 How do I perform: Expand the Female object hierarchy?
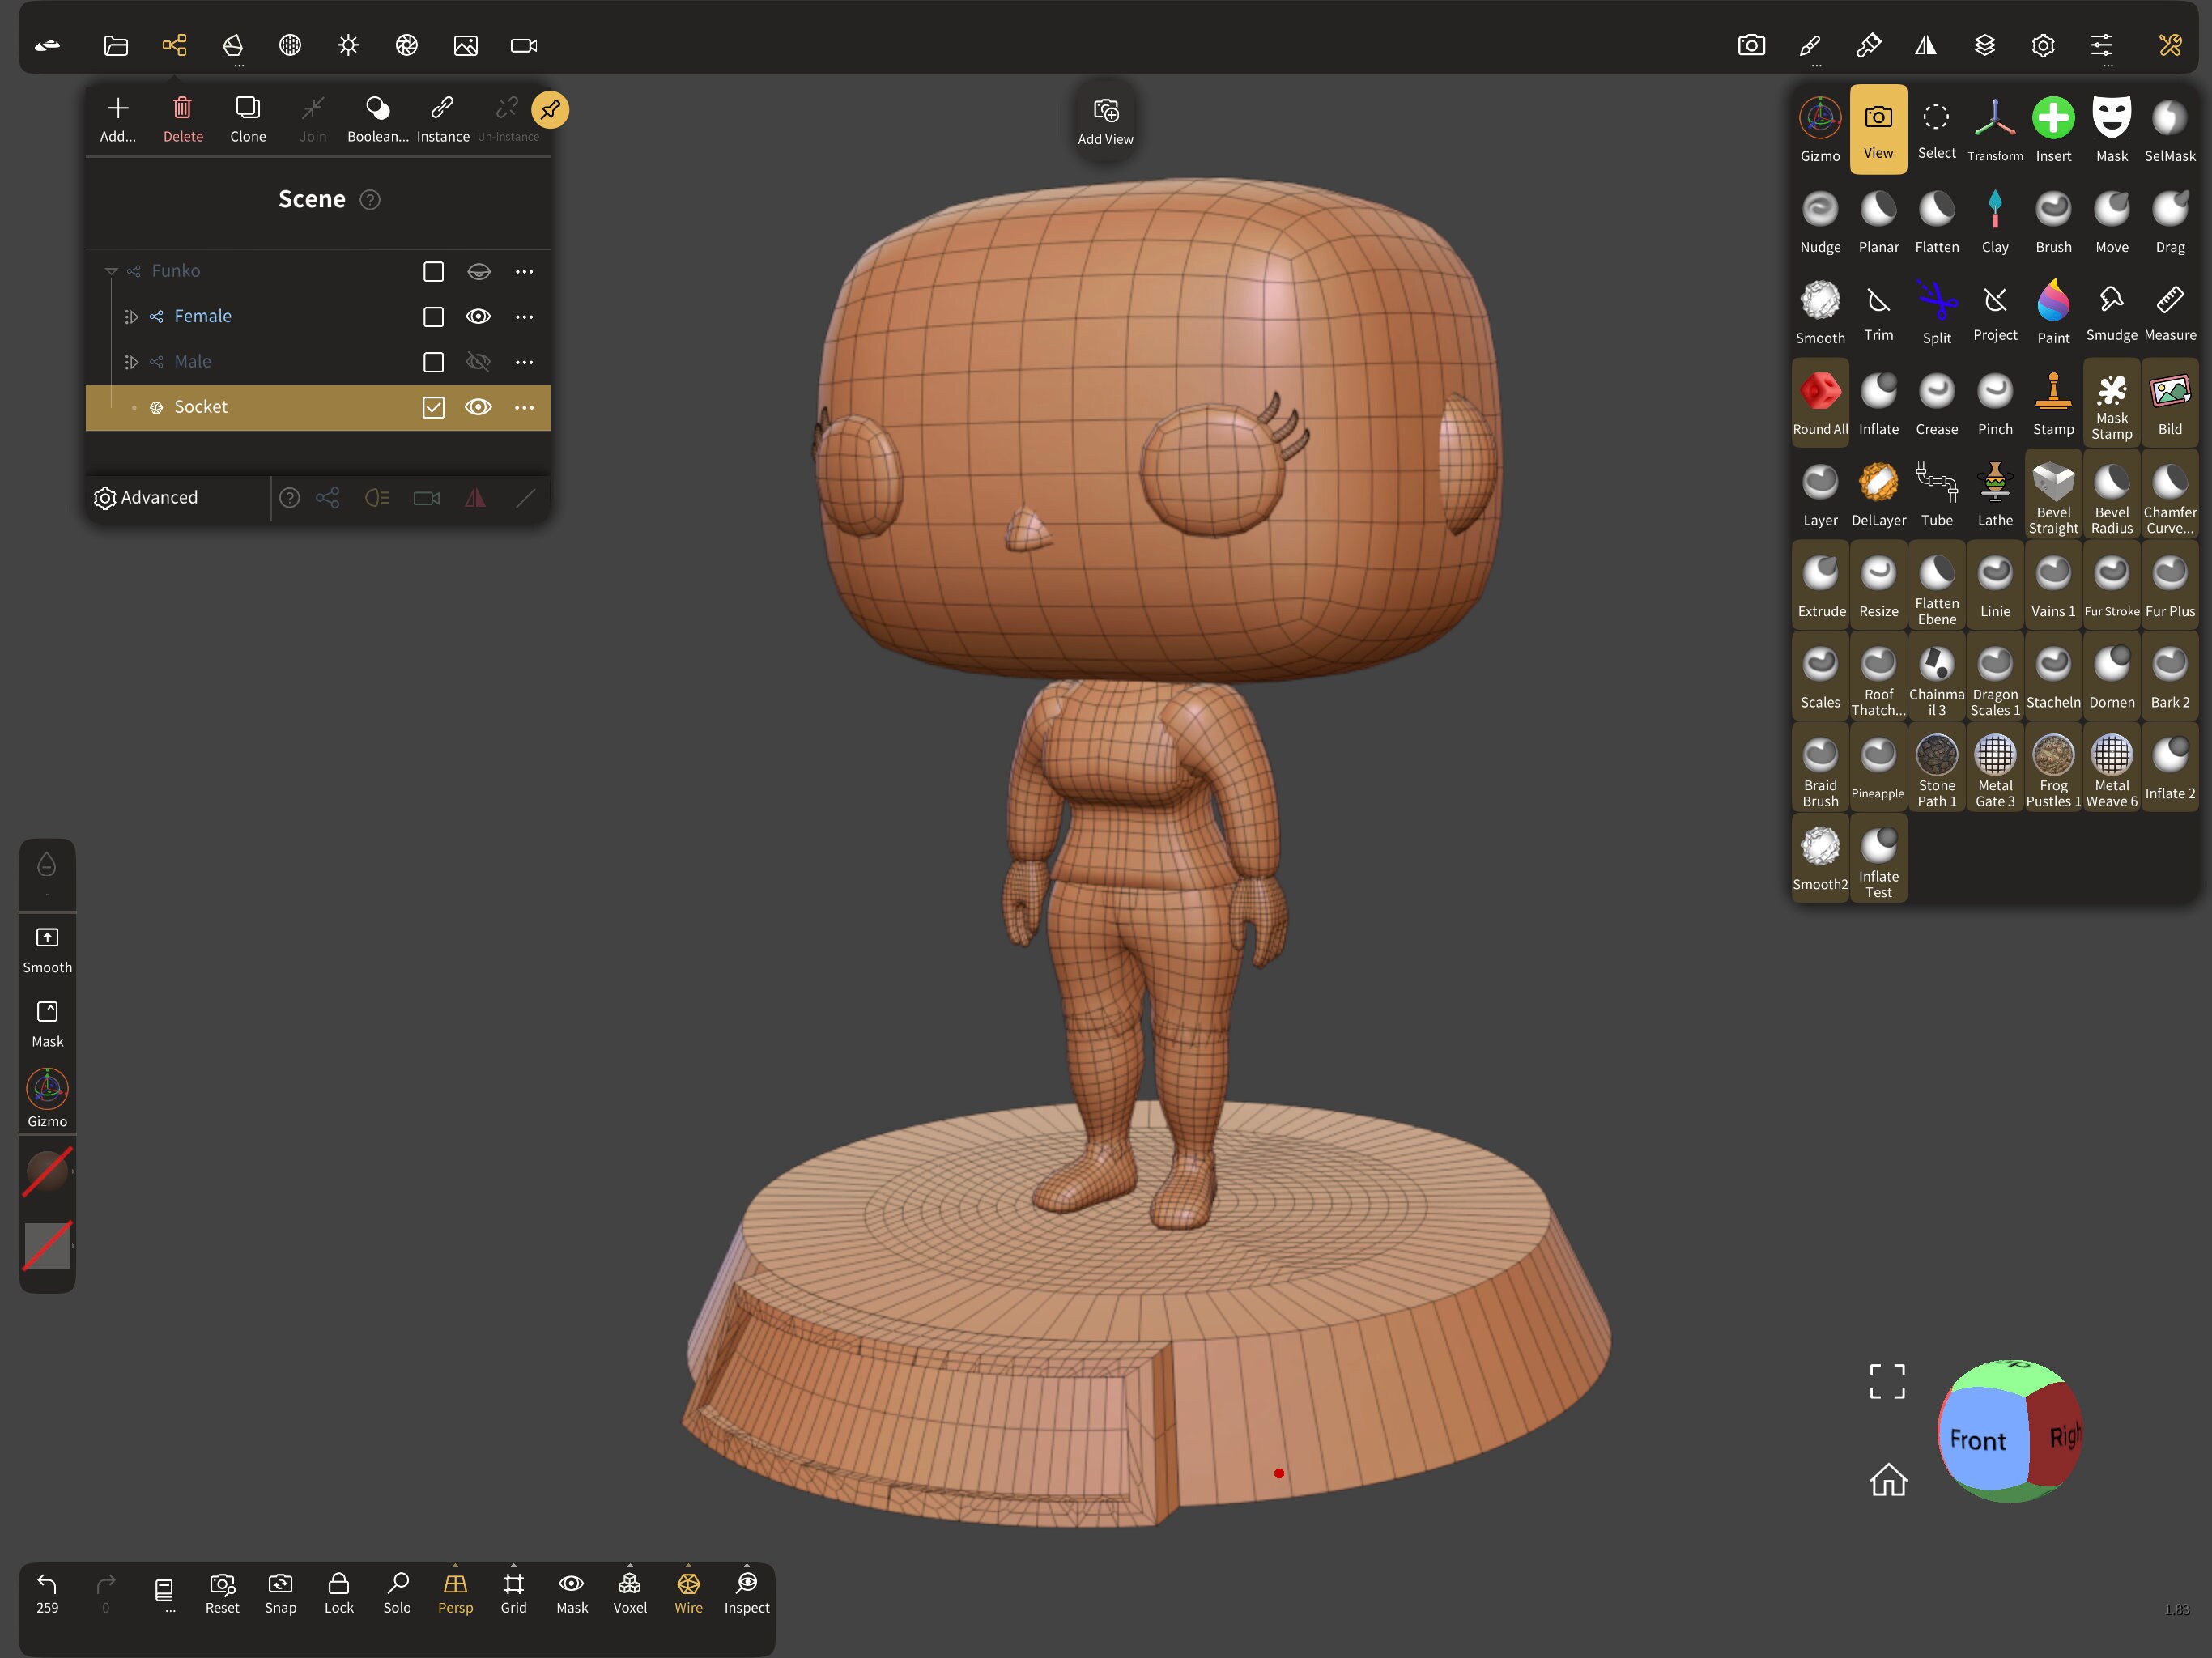tap(131, 317)
